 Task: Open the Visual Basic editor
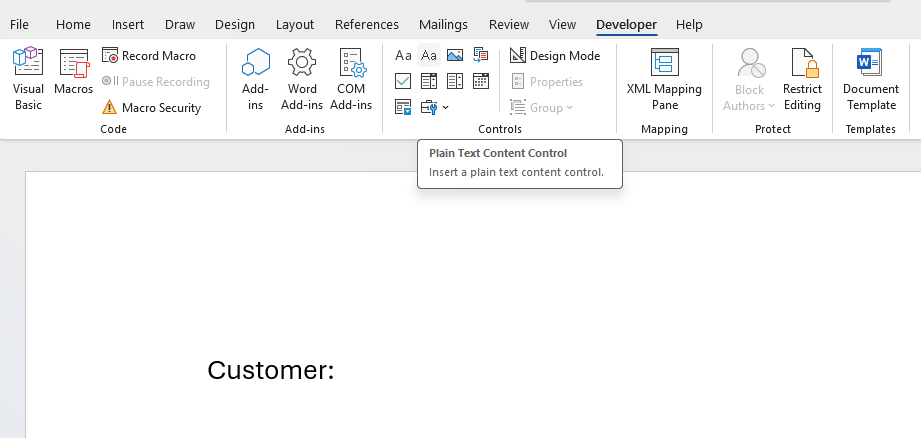point(28,78)
